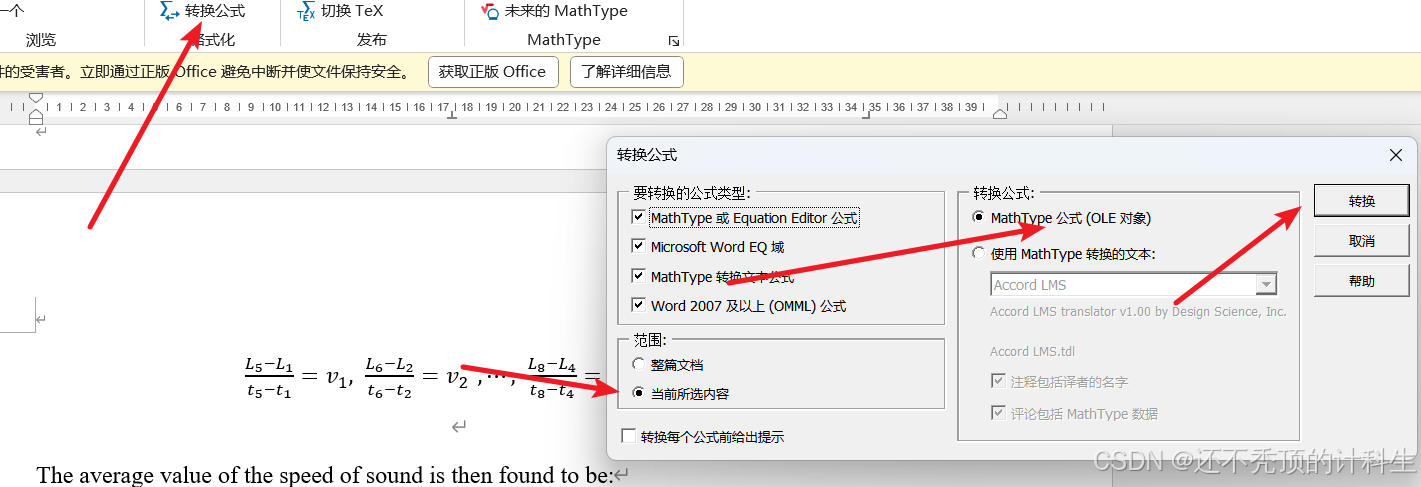This screenshot has width=1421, height=487.
Task: Open MathType group dialog launcher
Action: (x=674, y=41)
